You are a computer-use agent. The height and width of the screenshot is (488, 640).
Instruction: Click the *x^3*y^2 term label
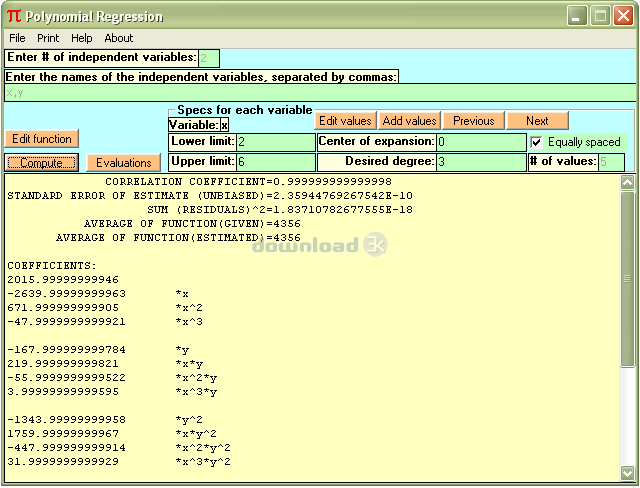click(203, 462)
